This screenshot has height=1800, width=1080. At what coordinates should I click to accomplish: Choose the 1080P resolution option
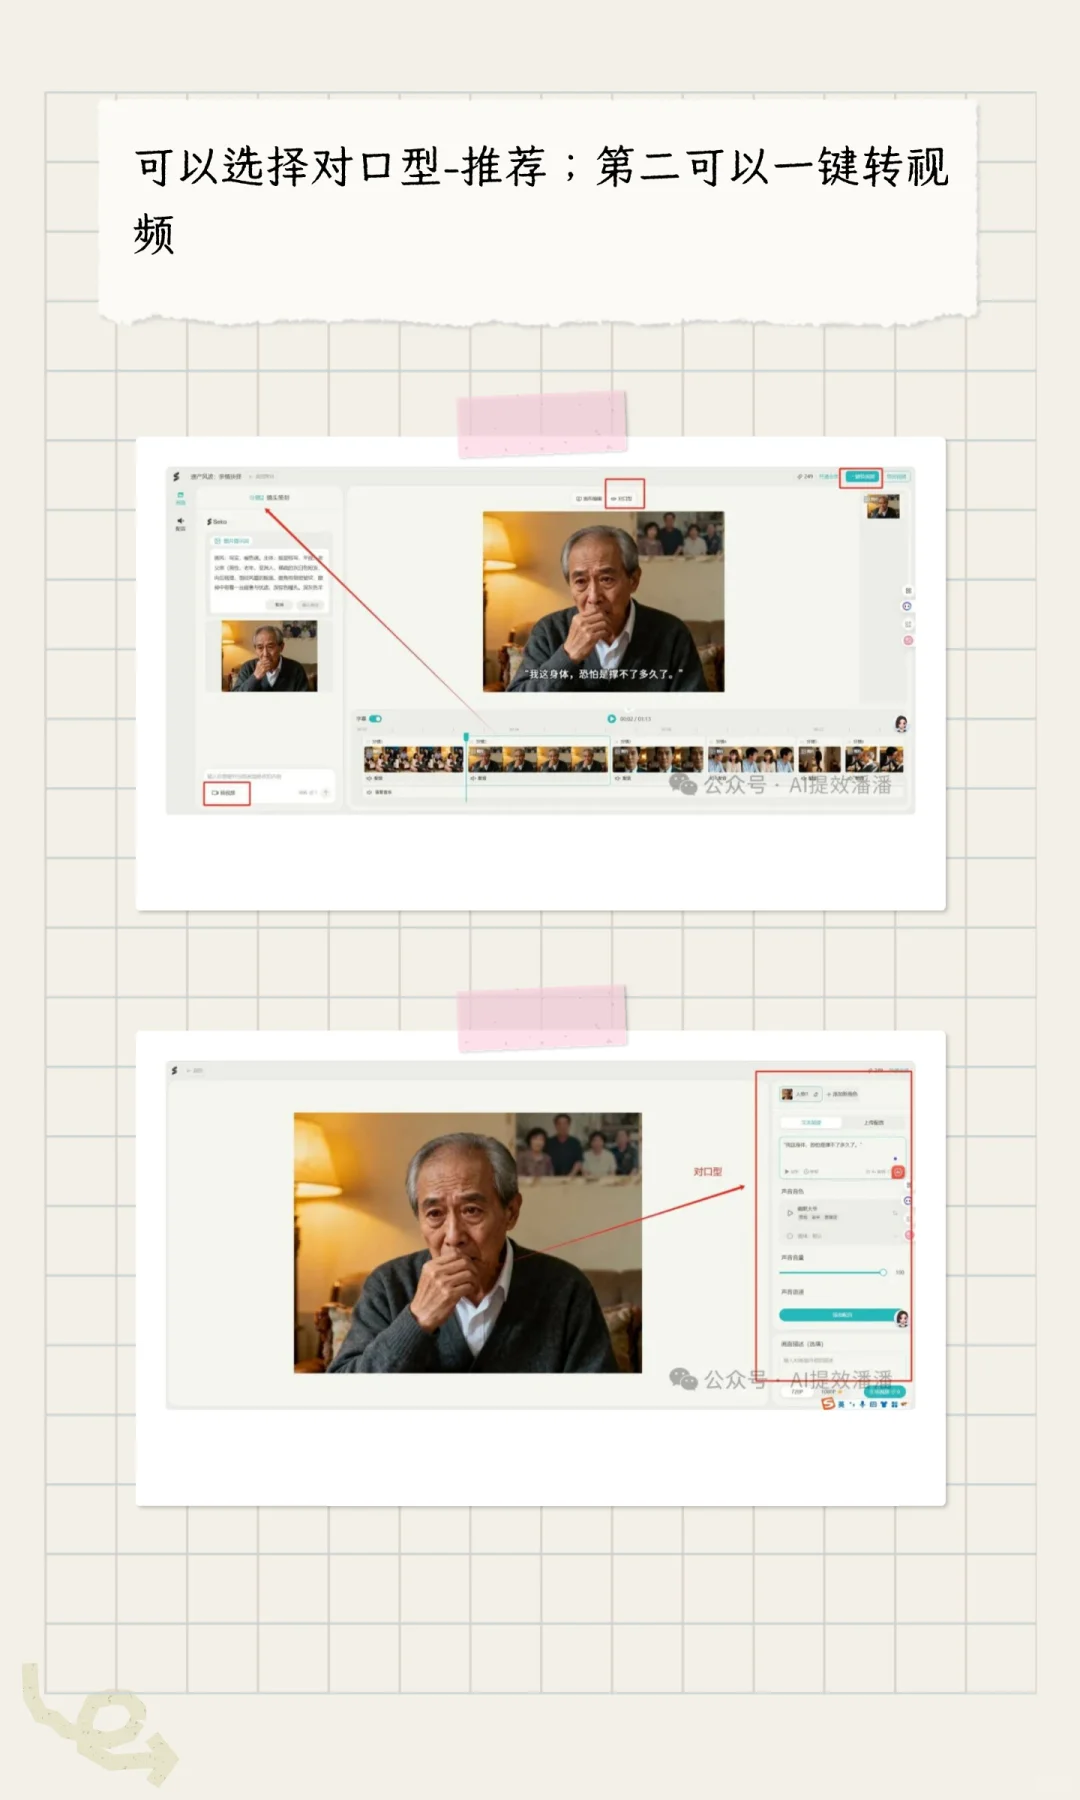click(831, 1392)
